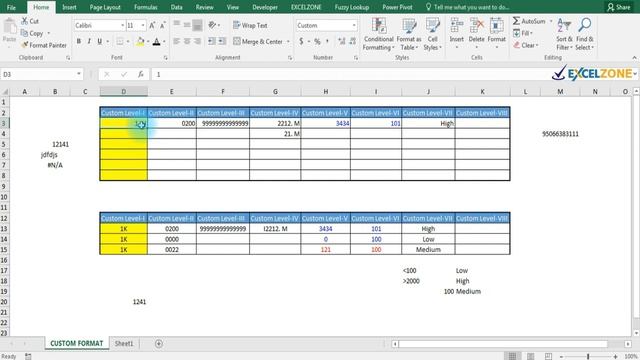Open font size 11 dropdown
The width and height of the screenshot is (640, 360).
click(142, 25)
